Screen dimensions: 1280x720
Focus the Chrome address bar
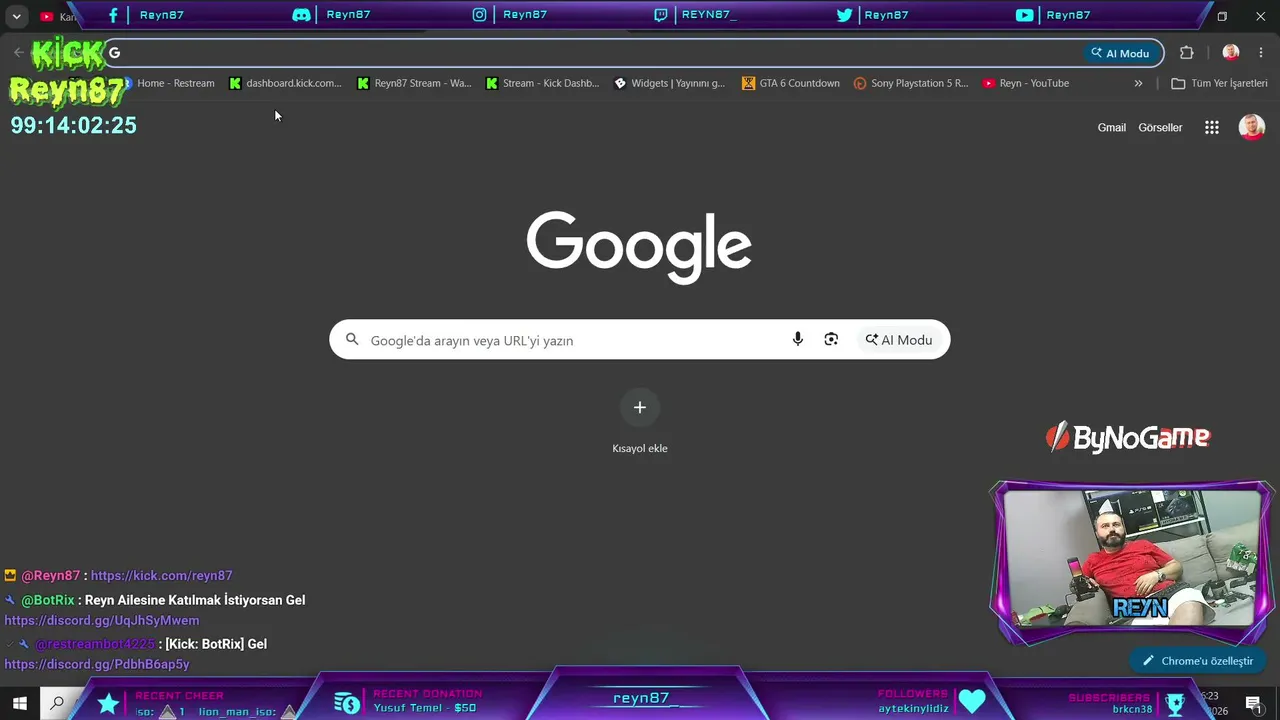[x=590, y=53]
